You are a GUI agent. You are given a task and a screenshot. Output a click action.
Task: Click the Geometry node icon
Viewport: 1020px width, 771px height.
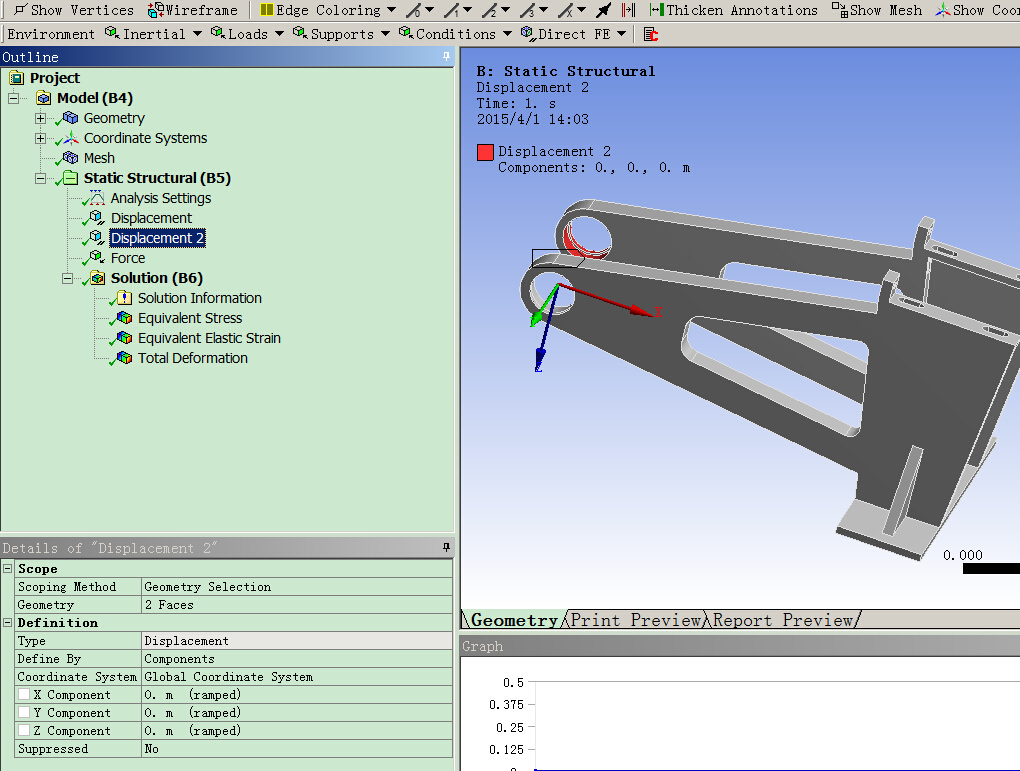pyautogui.click(x=70, y=118)
